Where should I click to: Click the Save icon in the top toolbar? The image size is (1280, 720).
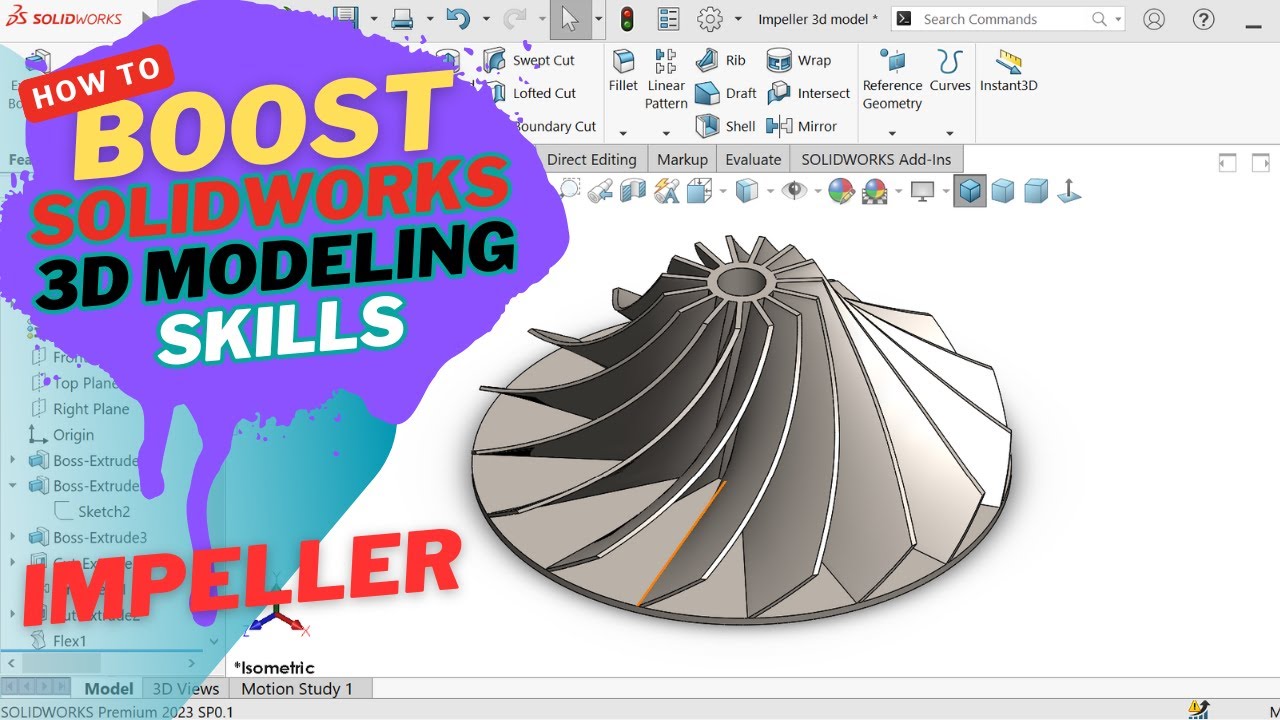coord(346,18)
